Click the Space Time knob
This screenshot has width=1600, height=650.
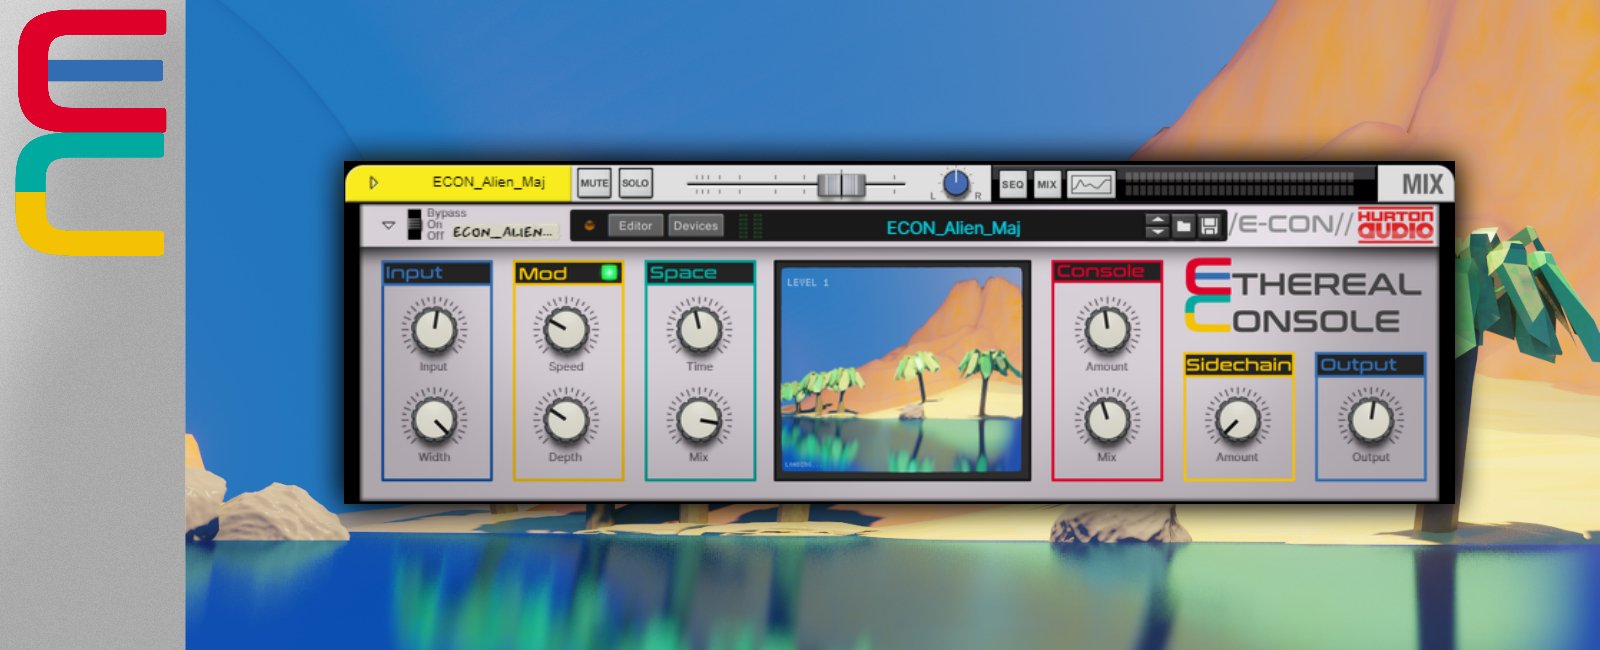tap(699, 330)
